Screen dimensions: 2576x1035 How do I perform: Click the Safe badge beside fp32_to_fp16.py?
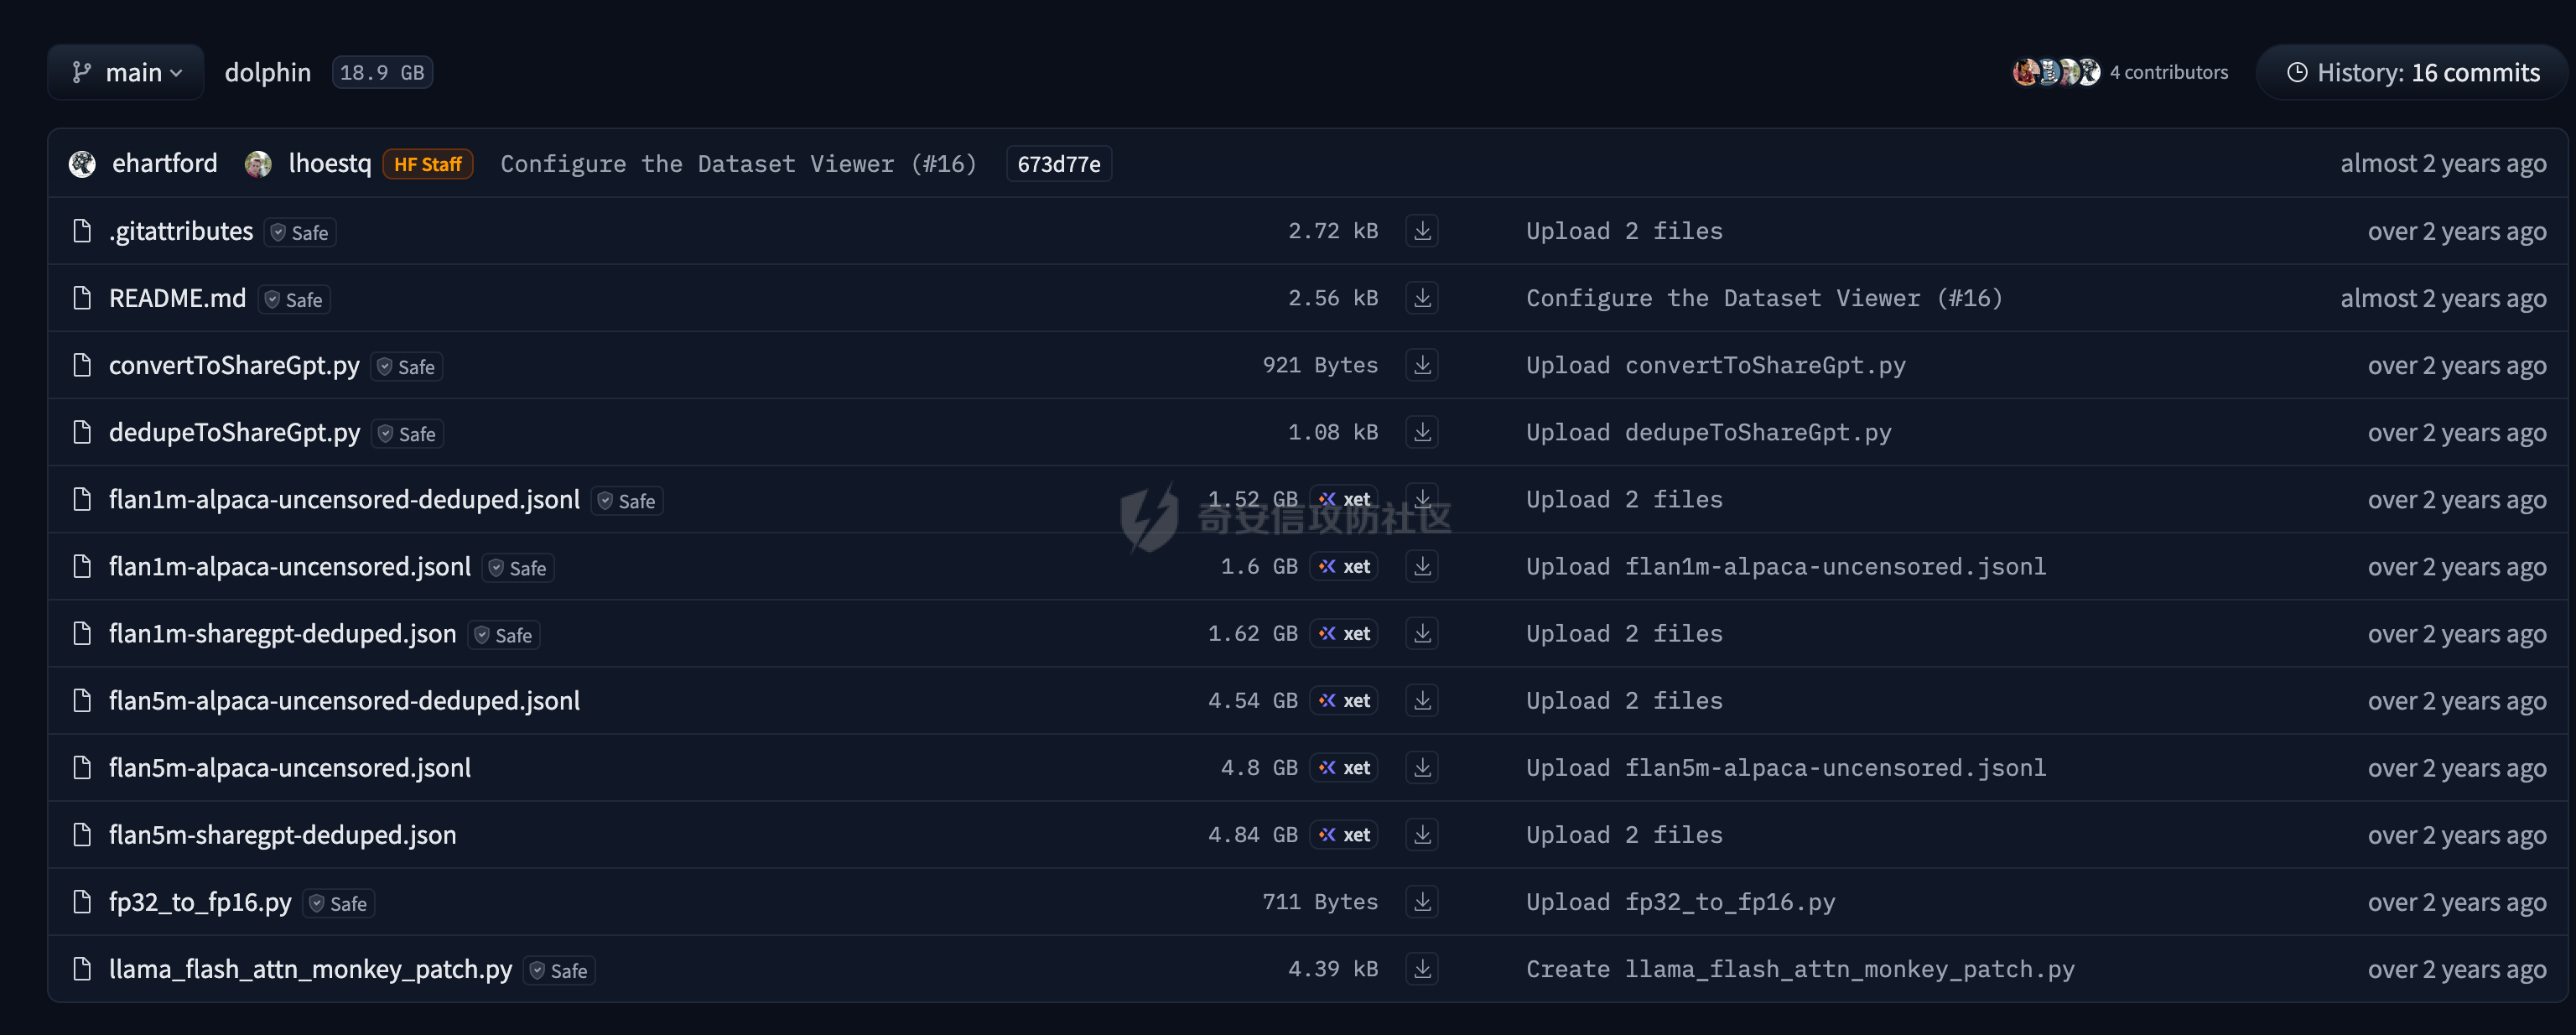tap(338, 903)
